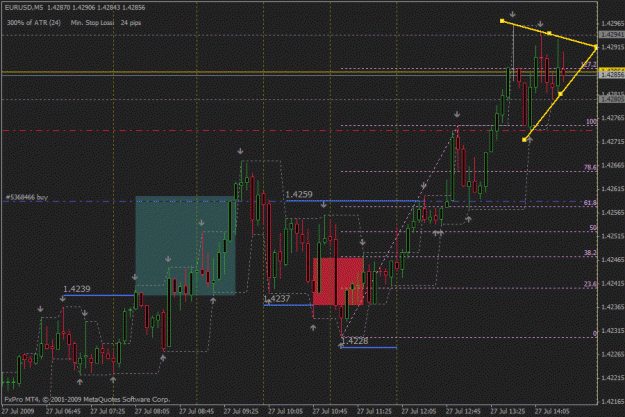
Task: Select the "27 Jul 14:05" time label
Action: (552, 411)
